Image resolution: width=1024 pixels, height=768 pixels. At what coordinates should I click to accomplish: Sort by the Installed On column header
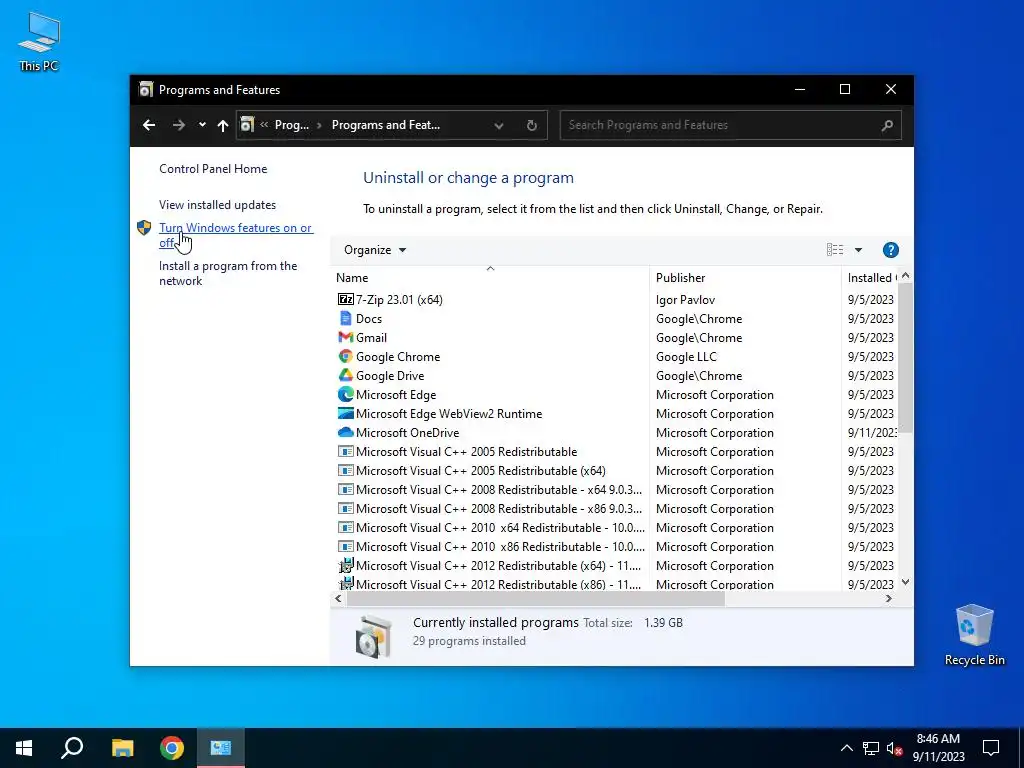click(871, 278)
